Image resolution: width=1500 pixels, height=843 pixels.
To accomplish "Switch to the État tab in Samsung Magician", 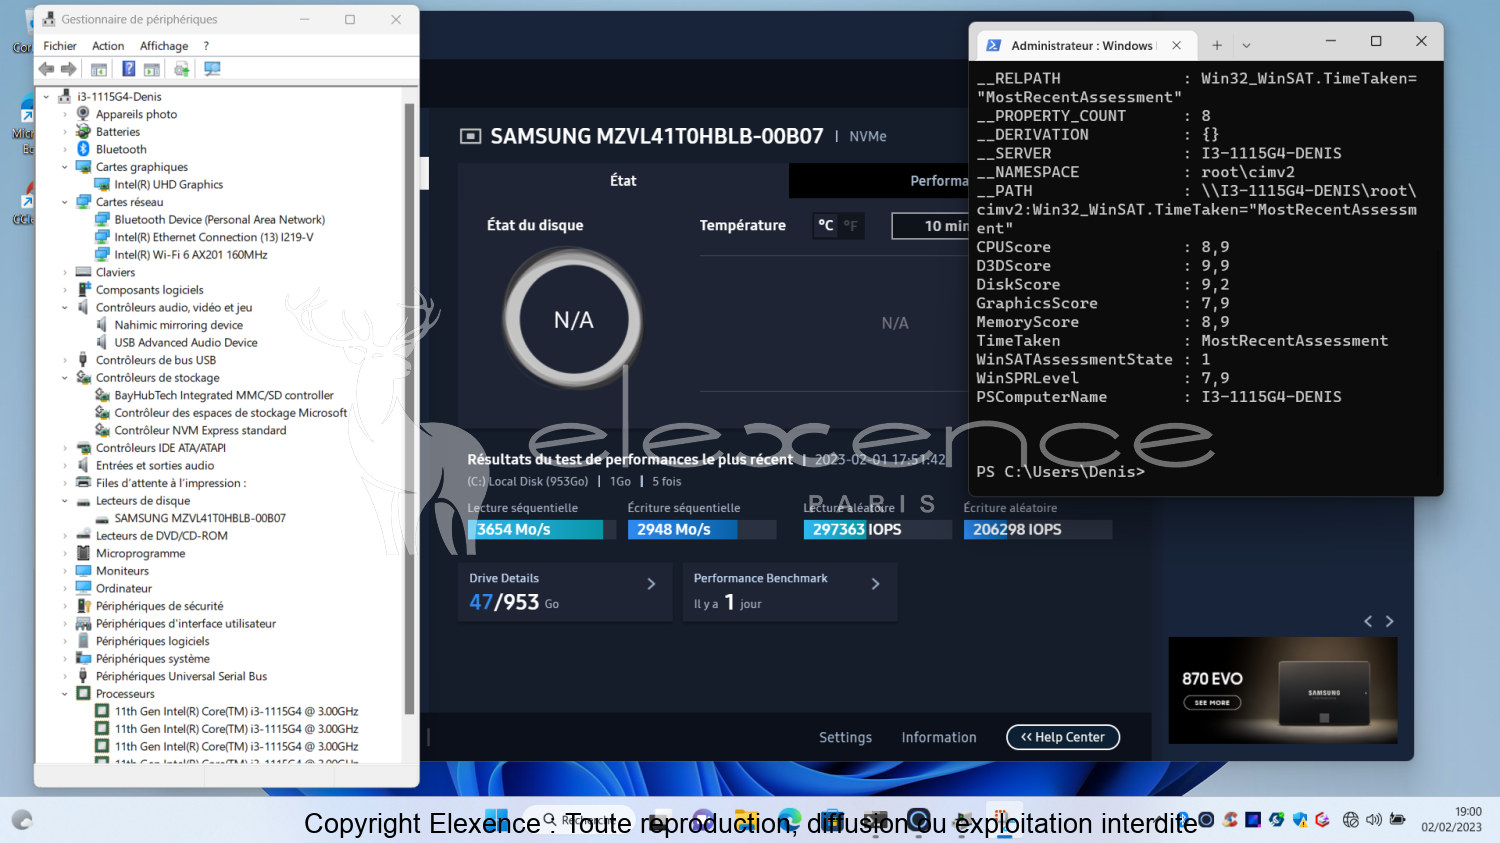I will tap(623, 181).
